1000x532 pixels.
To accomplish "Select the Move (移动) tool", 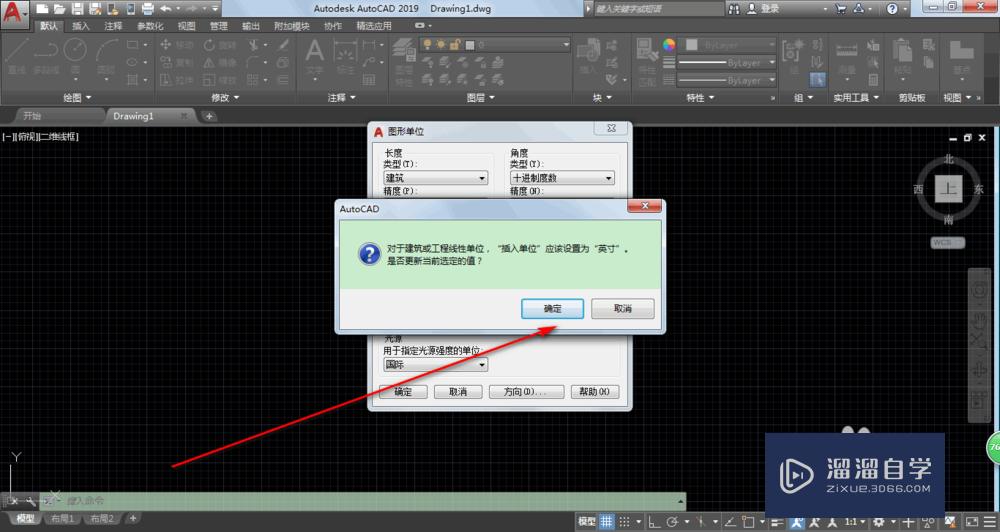I will (x=177, y=45).
